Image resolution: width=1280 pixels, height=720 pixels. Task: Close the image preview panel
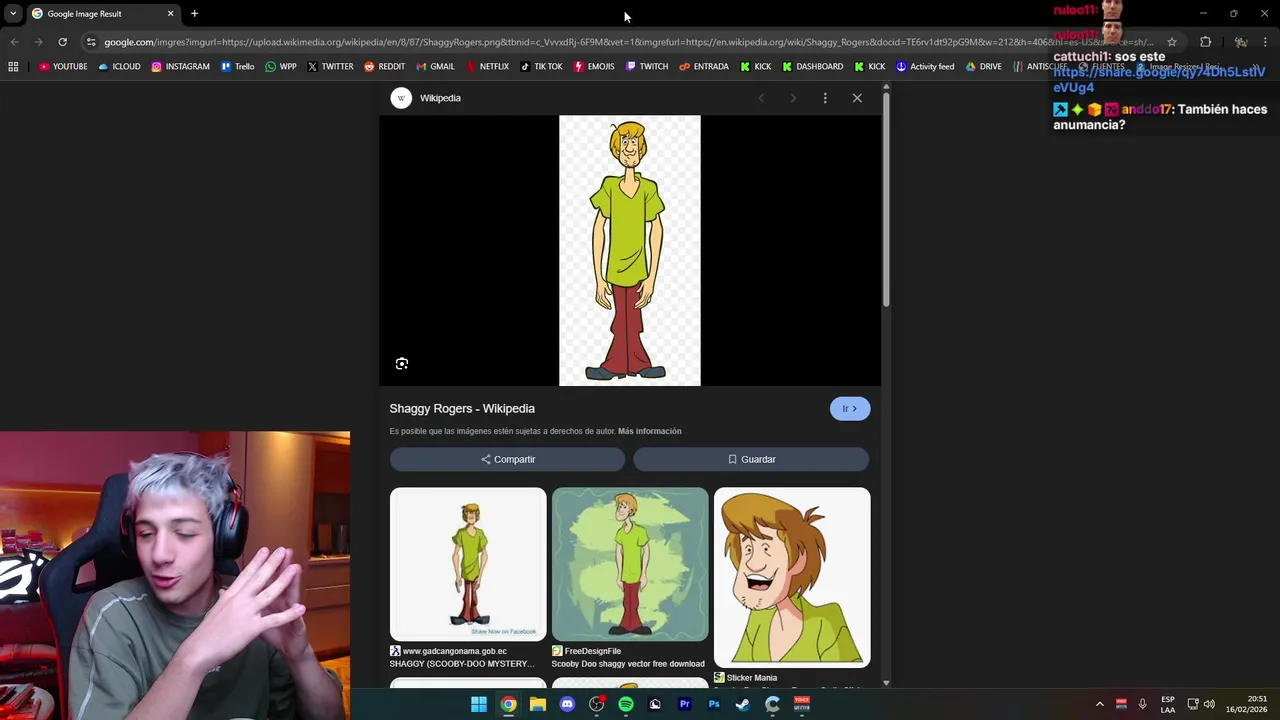pyautogui.click(x=857, y=98)
